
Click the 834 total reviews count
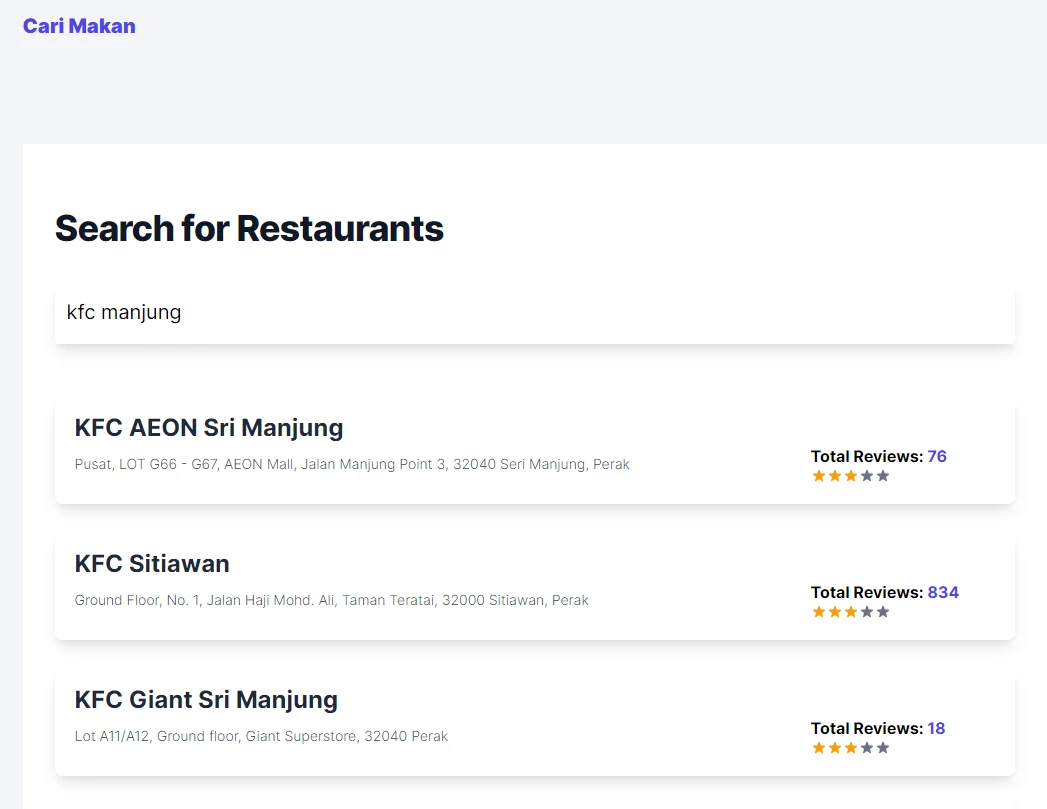click(x=943, y=592)
